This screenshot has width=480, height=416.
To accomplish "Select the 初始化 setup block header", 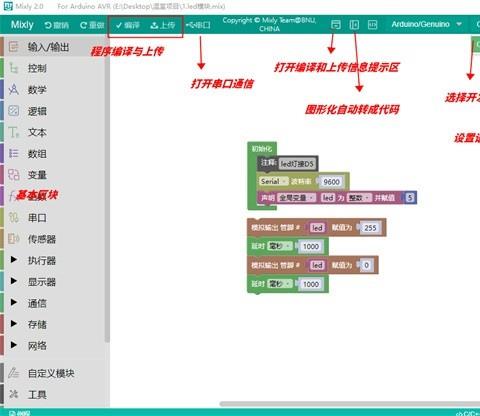I will [x=262, y=149].
